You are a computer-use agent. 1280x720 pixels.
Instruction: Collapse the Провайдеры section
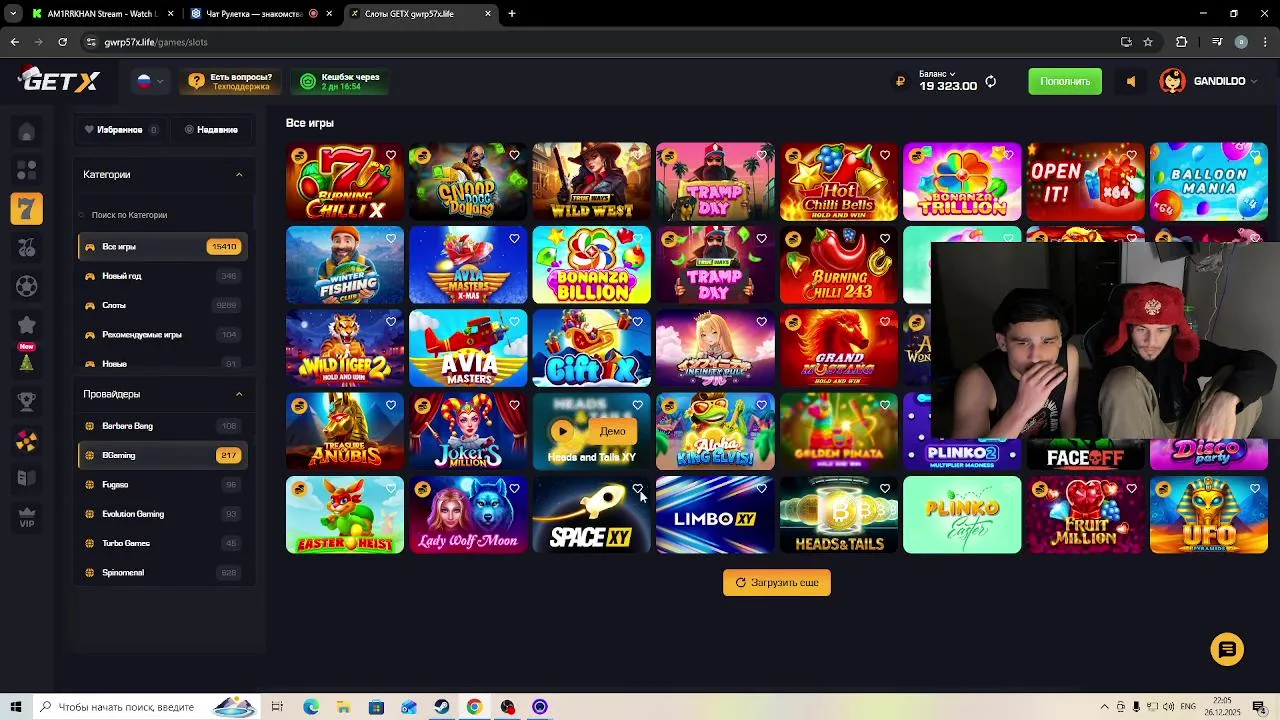pos(239,394)
